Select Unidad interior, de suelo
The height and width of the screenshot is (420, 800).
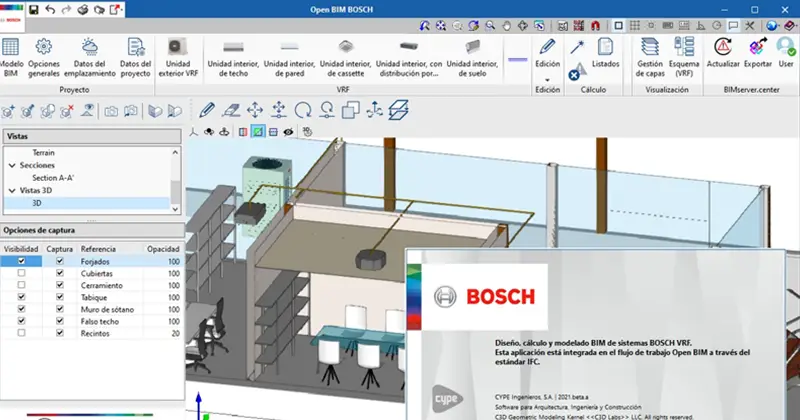(x=472, y=57)
